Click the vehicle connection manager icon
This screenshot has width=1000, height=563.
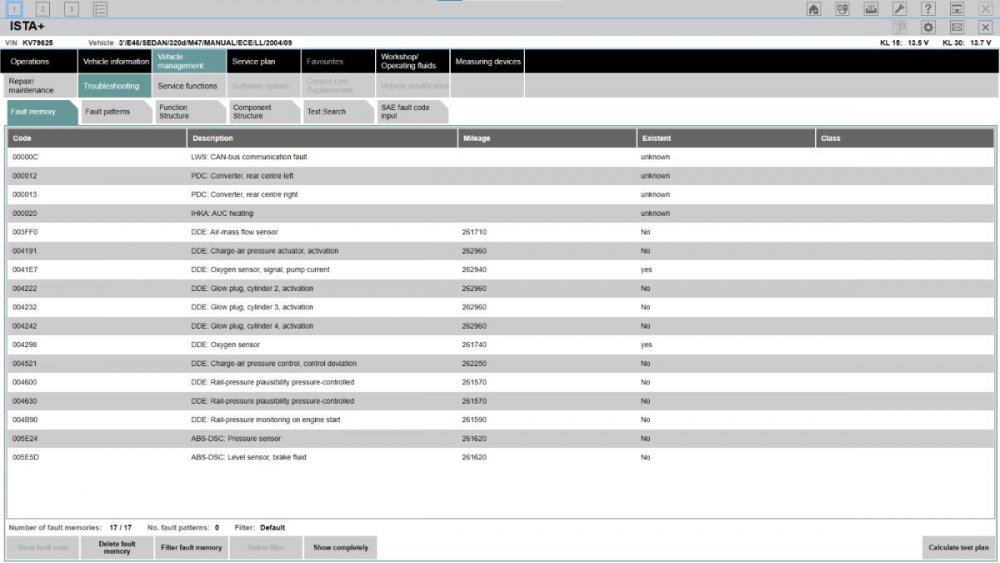click(x=842, y=9)
